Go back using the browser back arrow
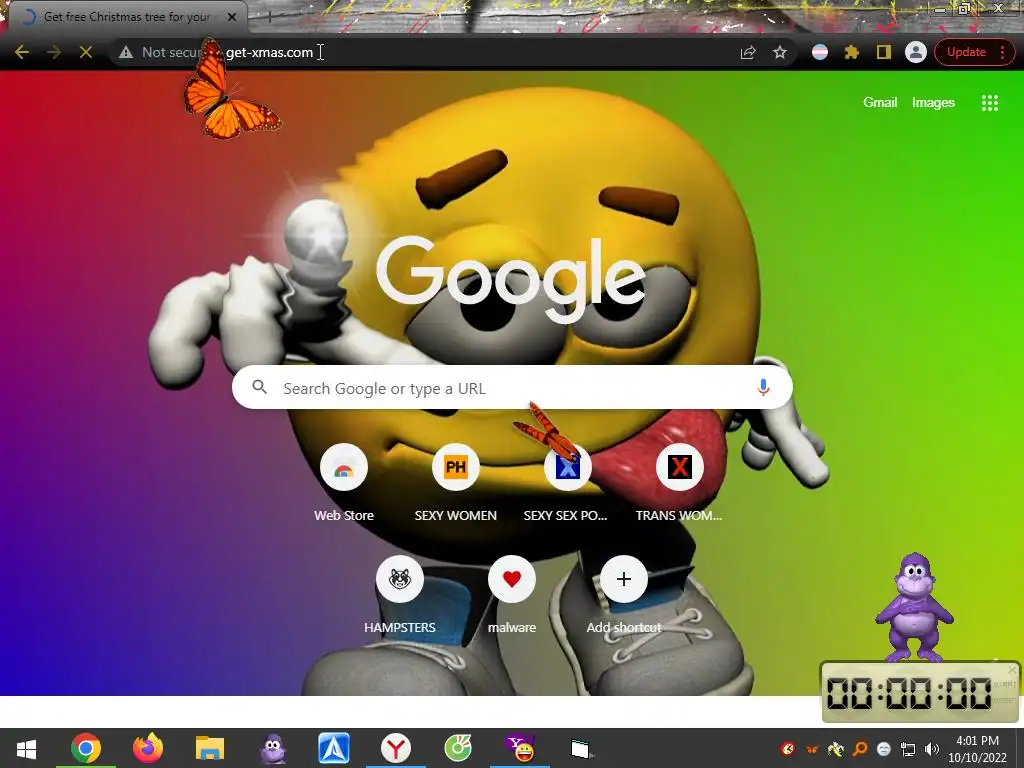 22,52
